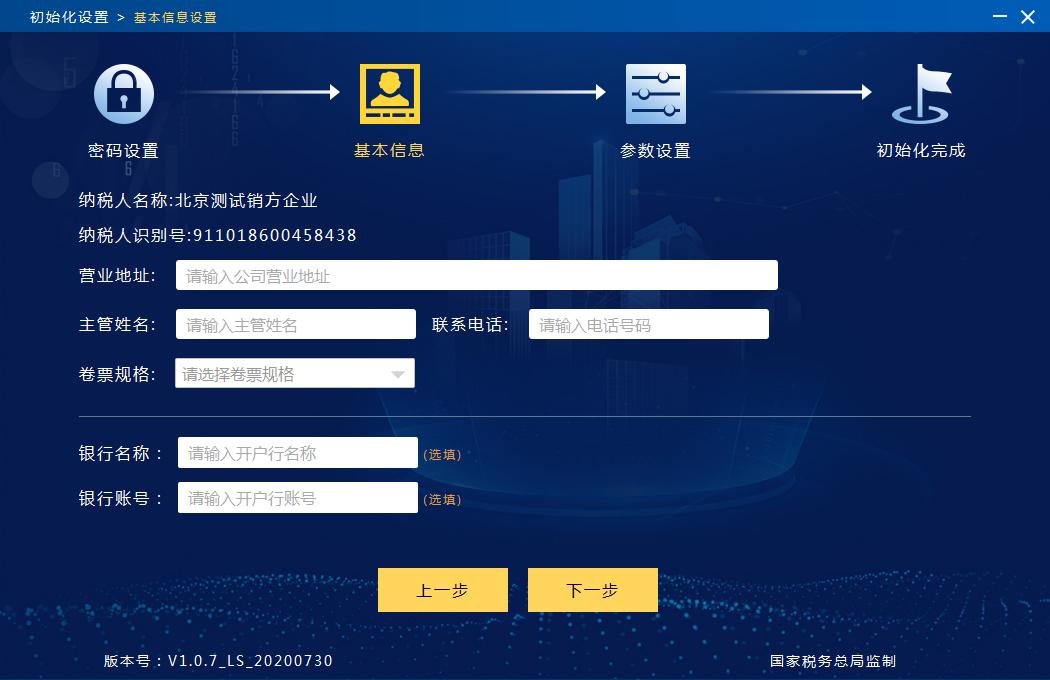1050x680 pixels.
Task: Click the 下一步 button
Action: pyautogui.click(x=592, y=590)
